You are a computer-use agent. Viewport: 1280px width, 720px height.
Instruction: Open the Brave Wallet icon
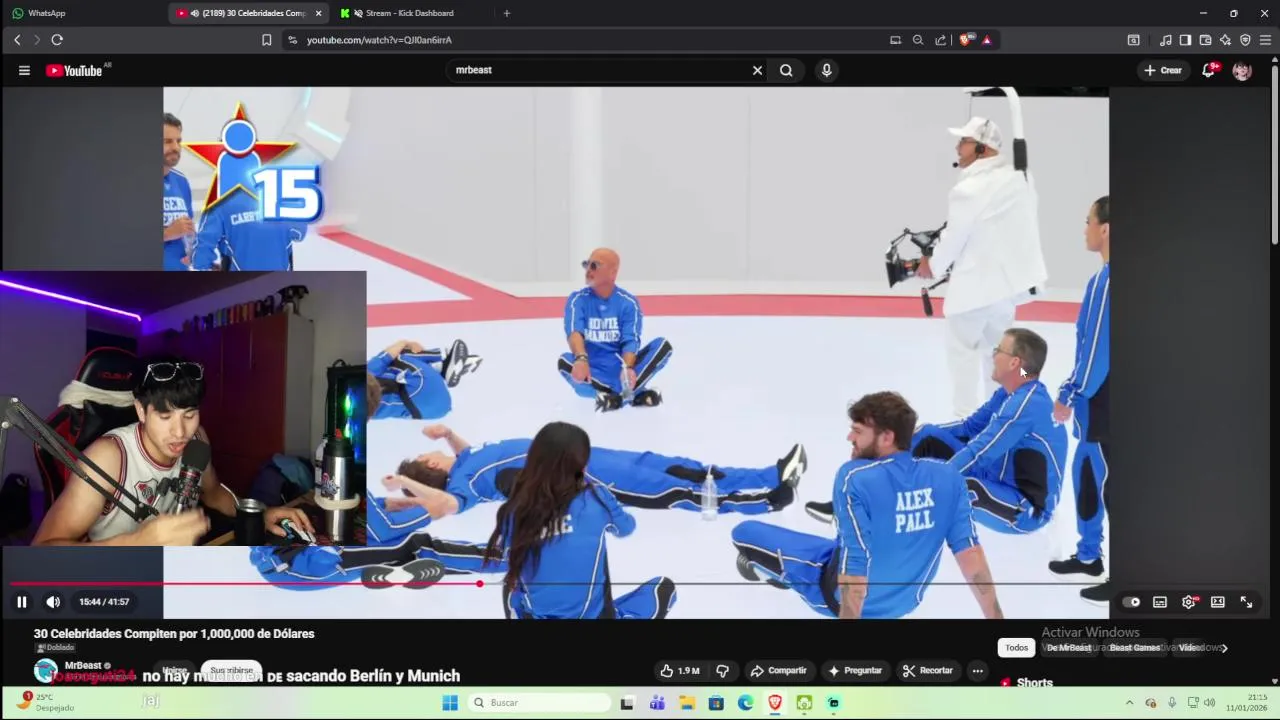(1205, 40)
